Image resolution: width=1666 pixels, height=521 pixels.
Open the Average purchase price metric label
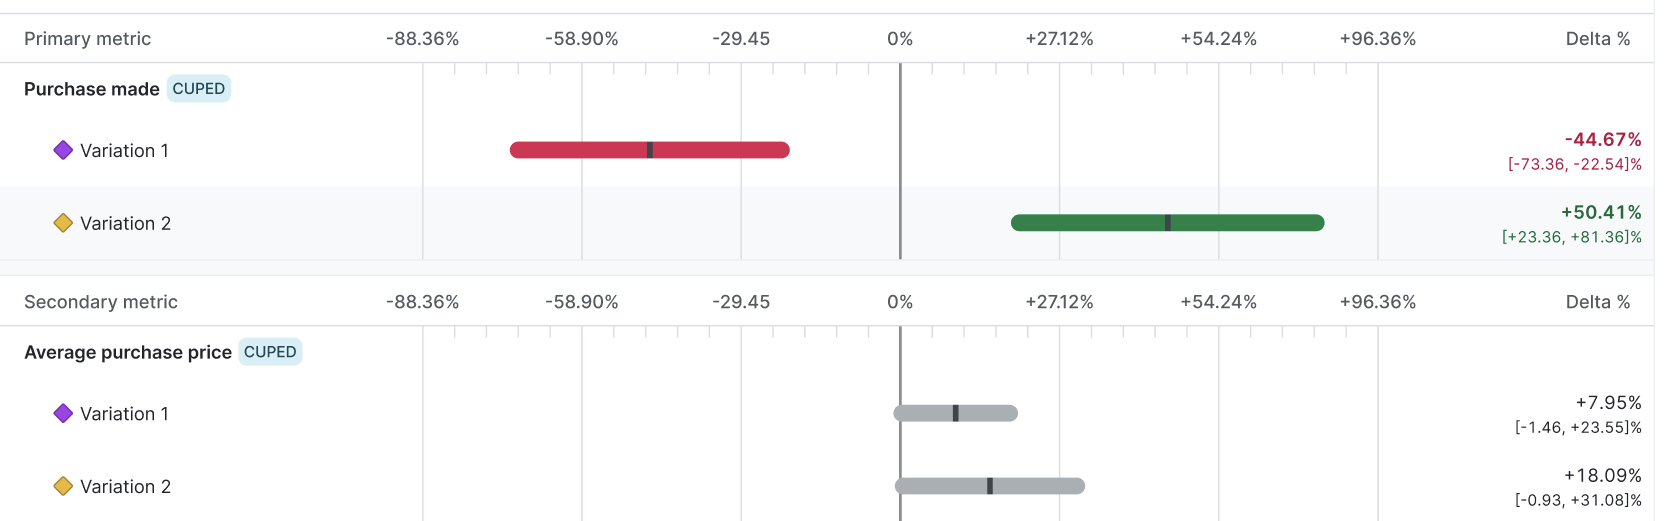coord(128,352)
